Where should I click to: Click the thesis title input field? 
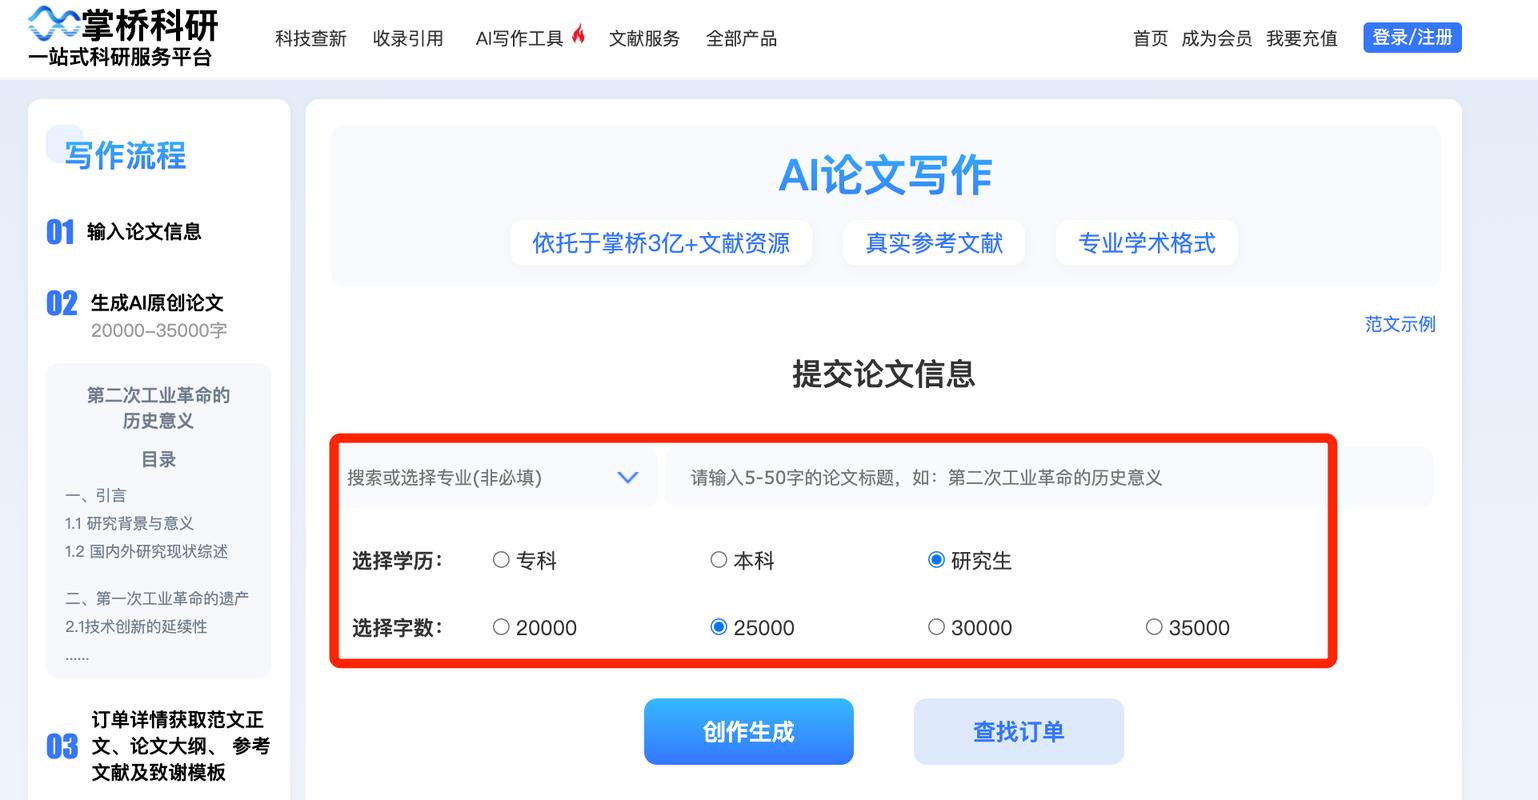1000,478
